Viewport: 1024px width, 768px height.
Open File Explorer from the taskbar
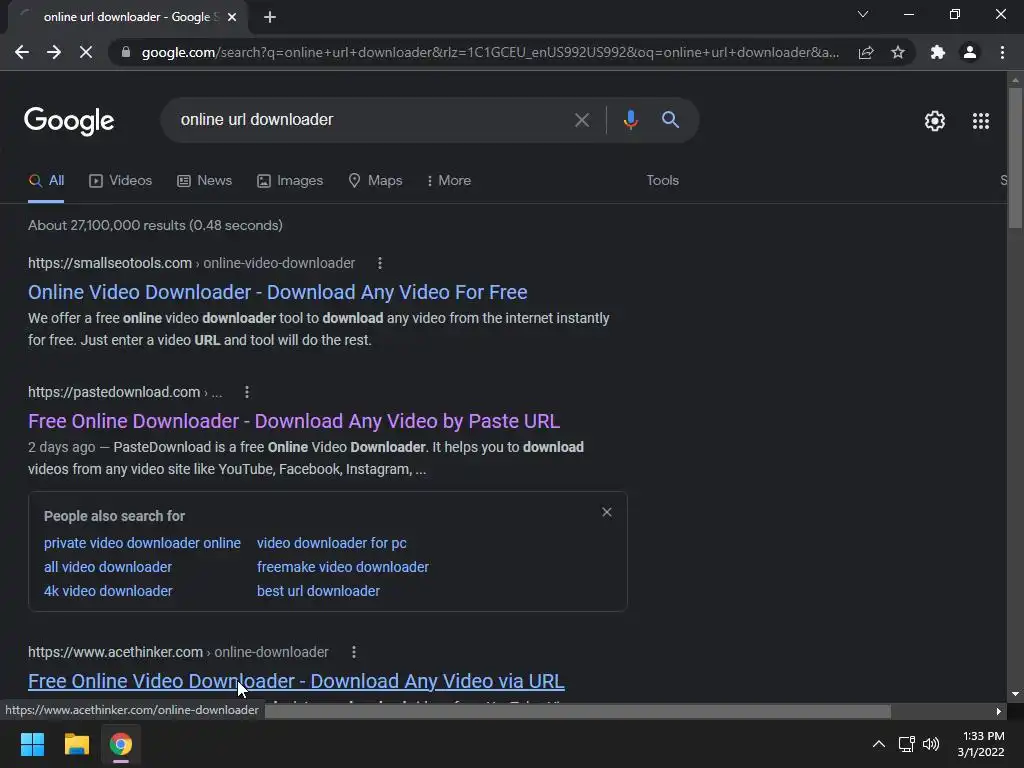[76, 744]
